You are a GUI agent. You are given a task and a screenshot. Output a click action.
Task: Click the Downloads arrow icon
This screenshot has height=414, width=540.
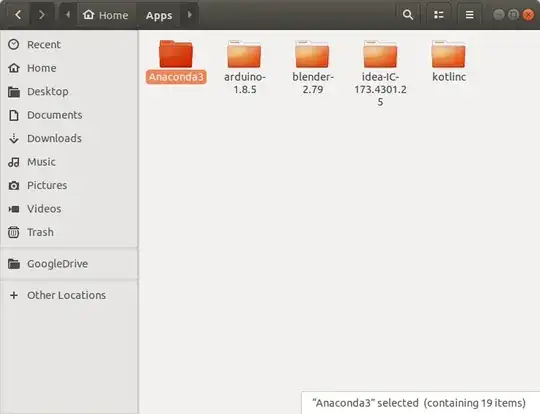(14, 138)
